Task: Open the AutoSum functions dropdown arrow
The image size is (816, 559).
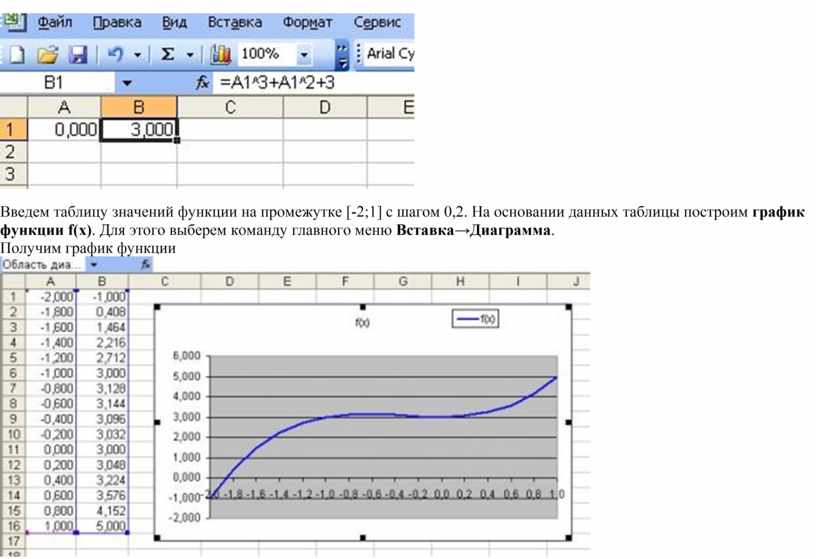Action: (x=189, y=55)
